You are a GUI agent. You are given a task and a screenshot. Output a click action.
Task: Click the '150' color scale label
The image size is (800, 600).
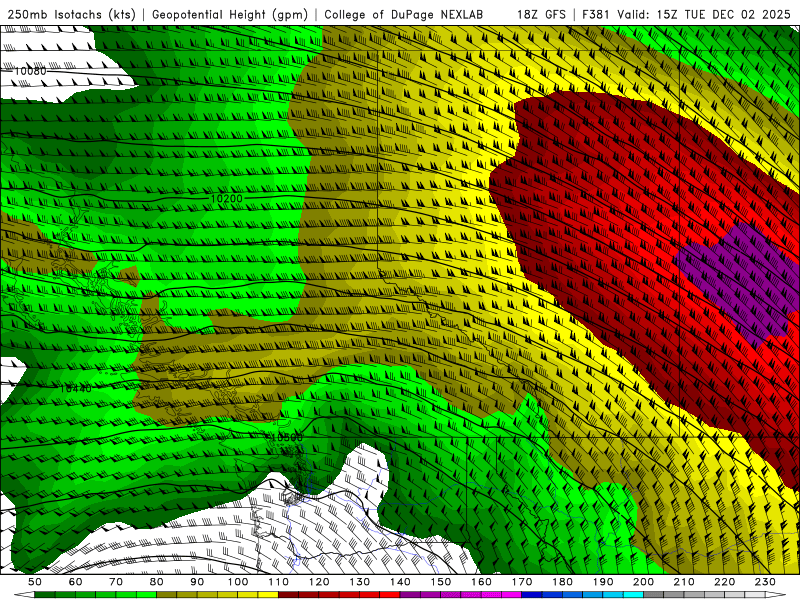point(441,582)
